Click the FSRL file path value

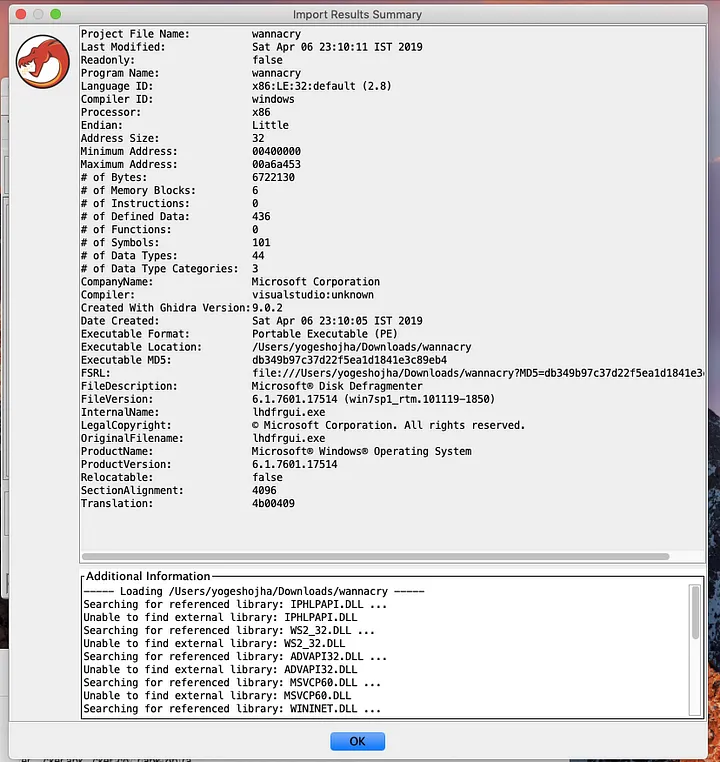(x=478, y=373)
